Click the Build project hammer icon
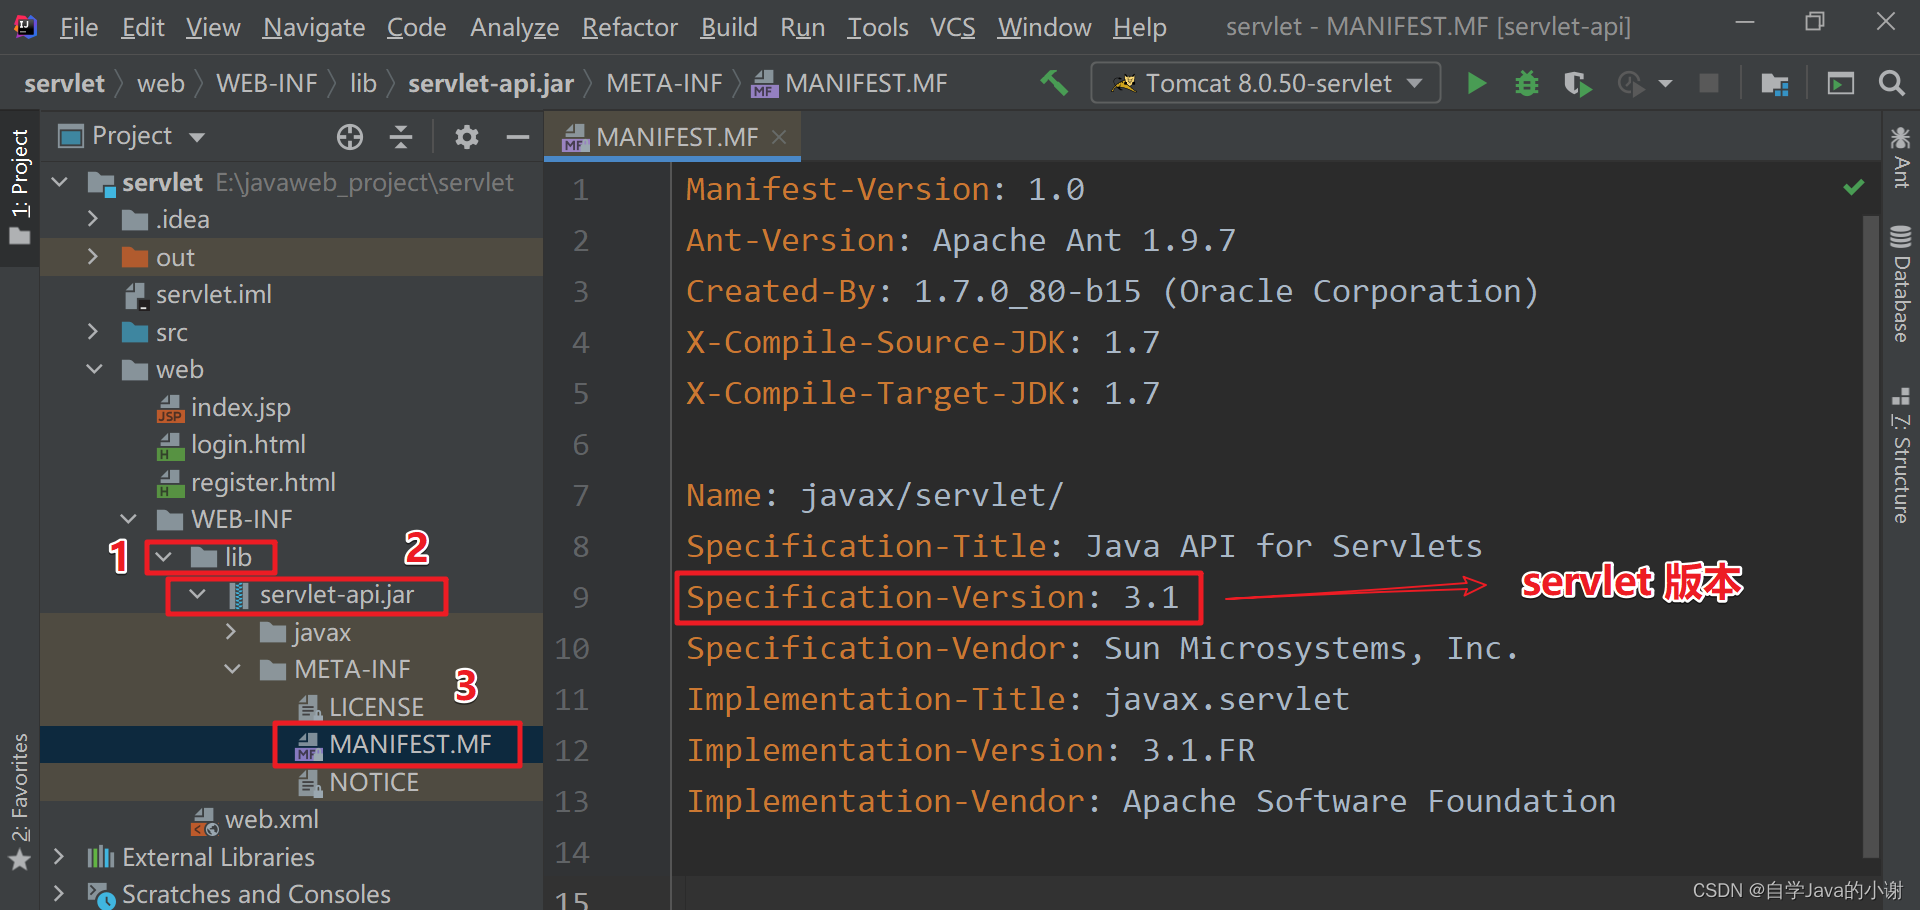 click(1054, 83)
